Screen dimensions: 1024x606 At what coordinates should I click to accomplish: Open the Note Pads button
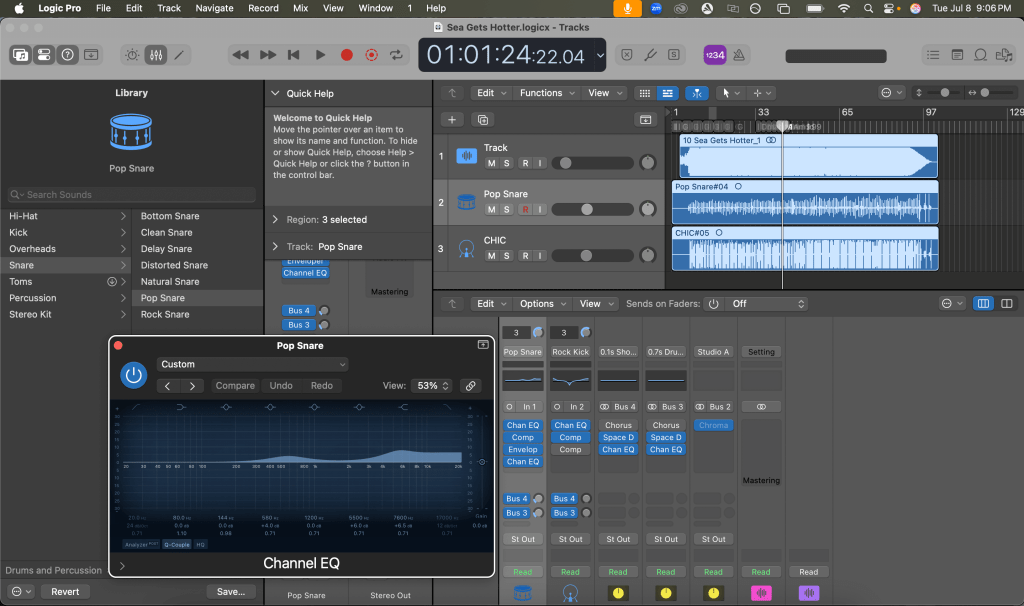[957, 55]
